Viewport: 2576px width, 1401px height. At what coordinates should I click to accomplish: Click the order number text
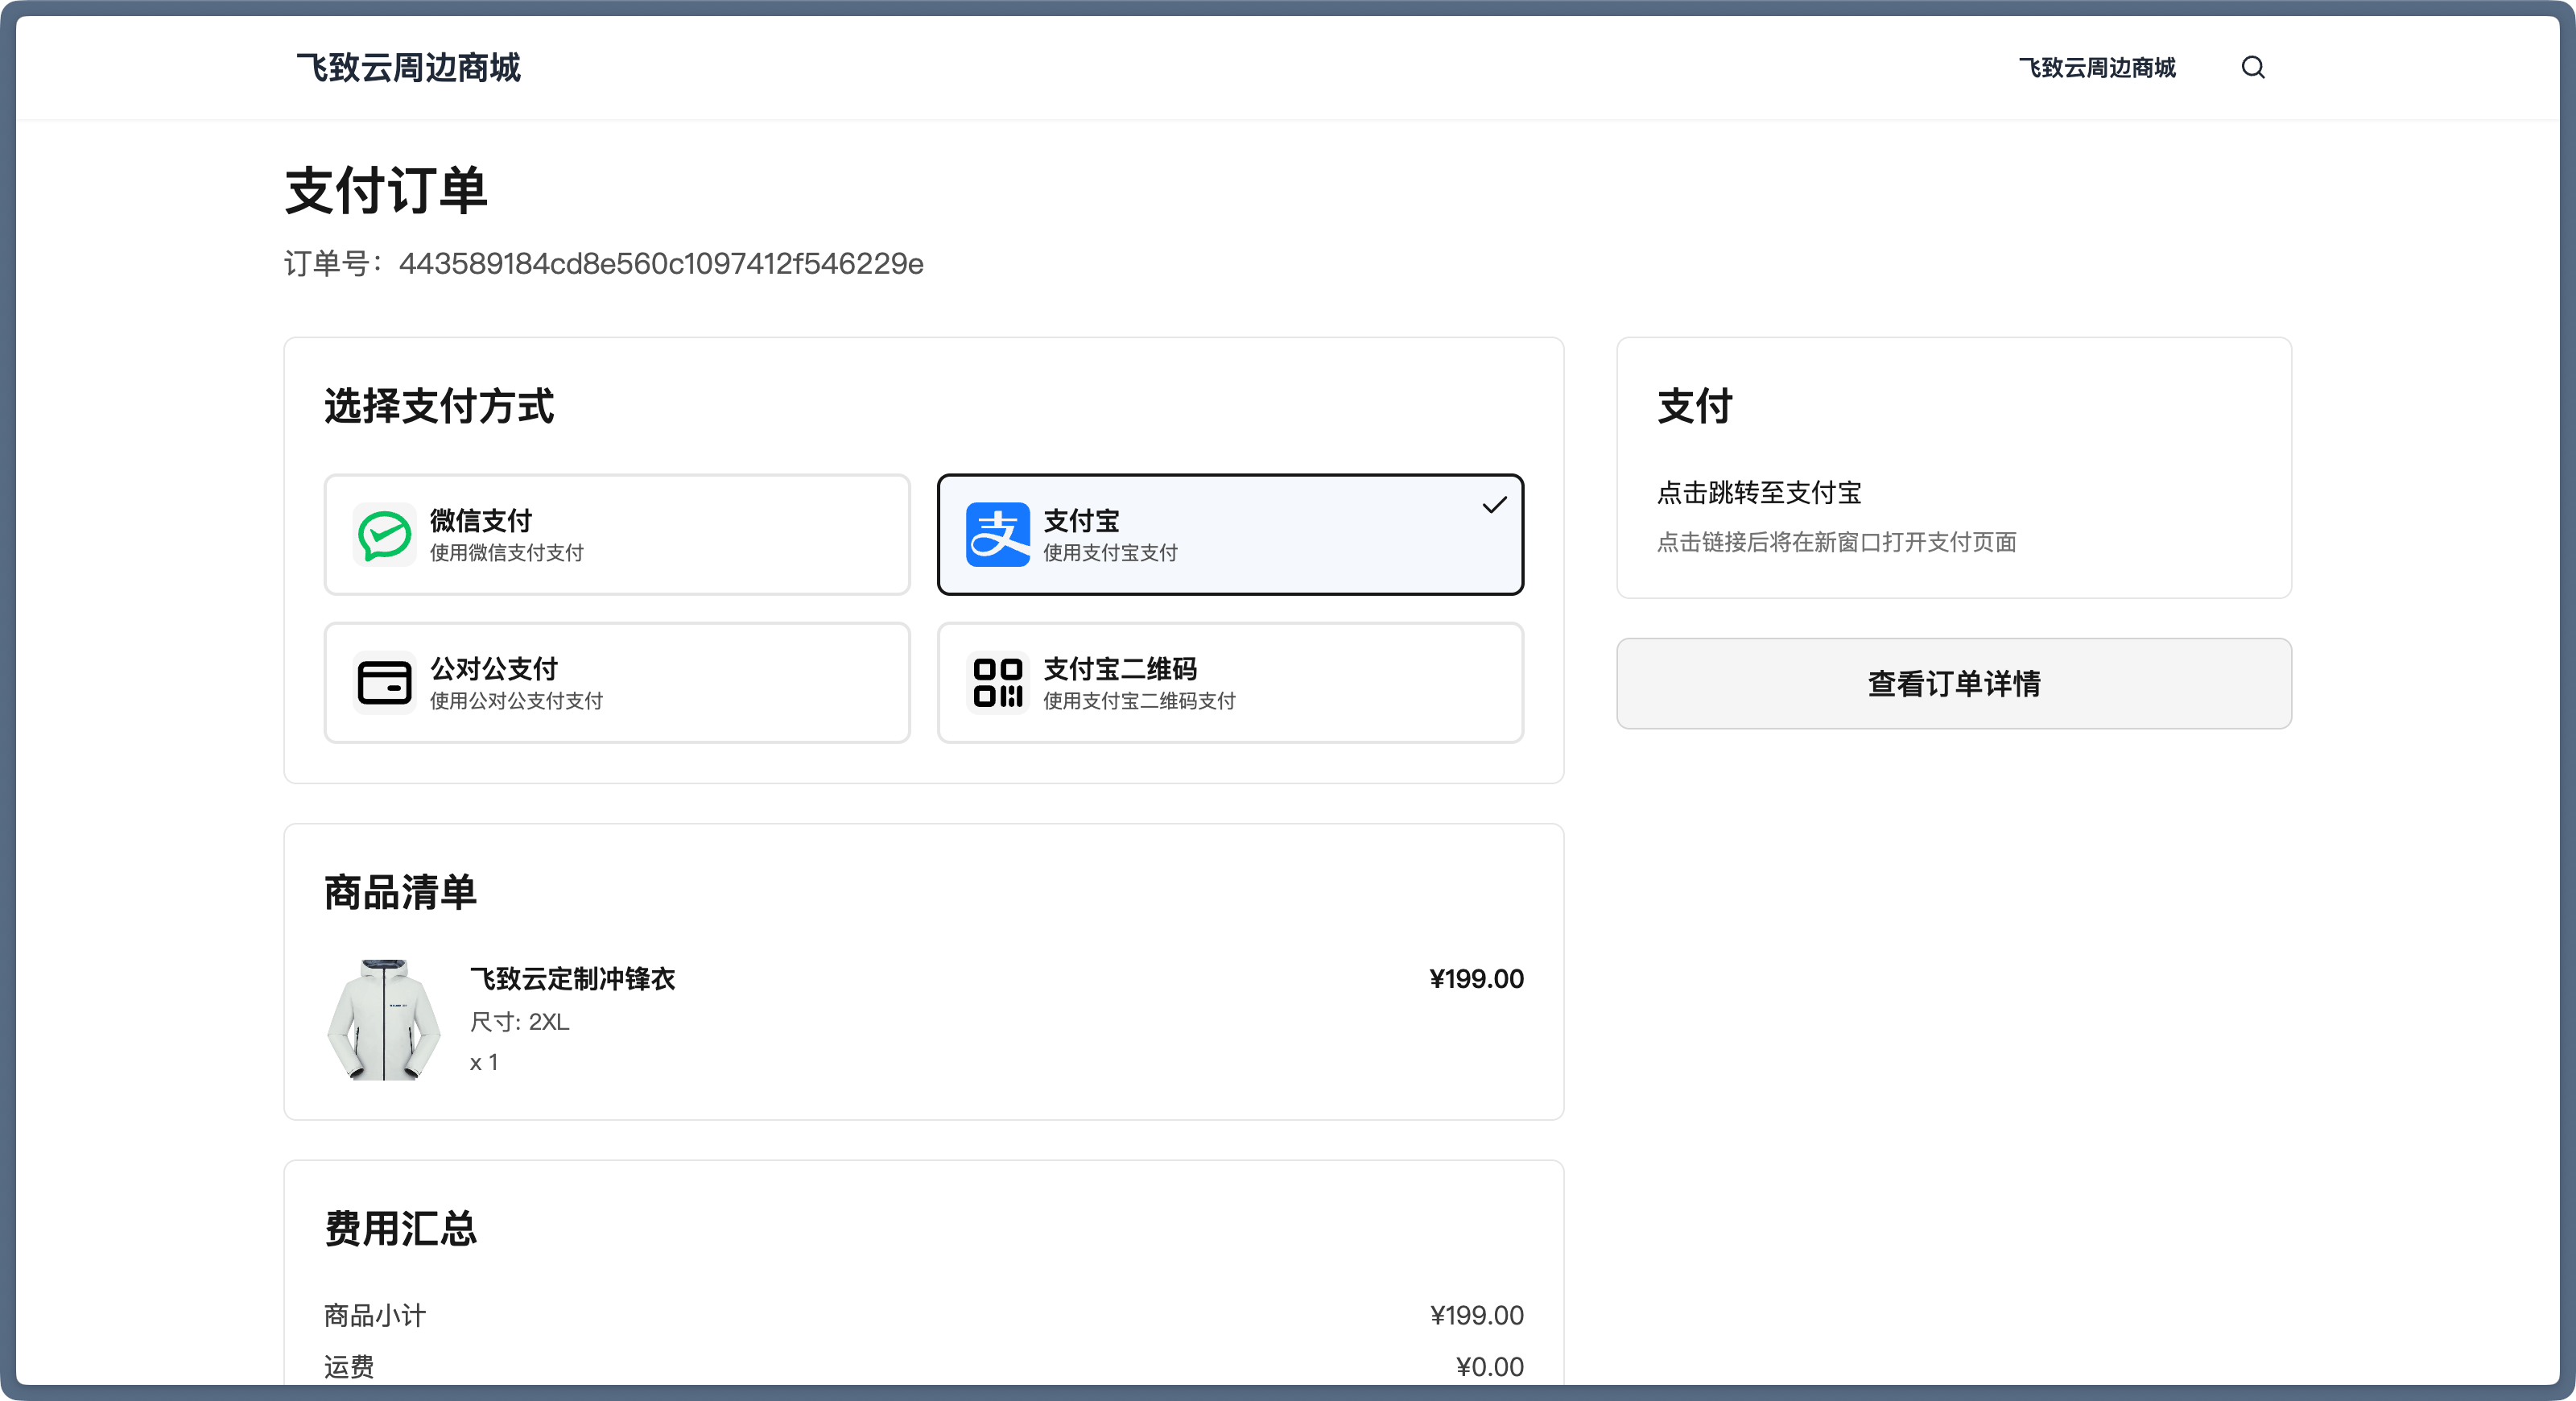point(604,264)
